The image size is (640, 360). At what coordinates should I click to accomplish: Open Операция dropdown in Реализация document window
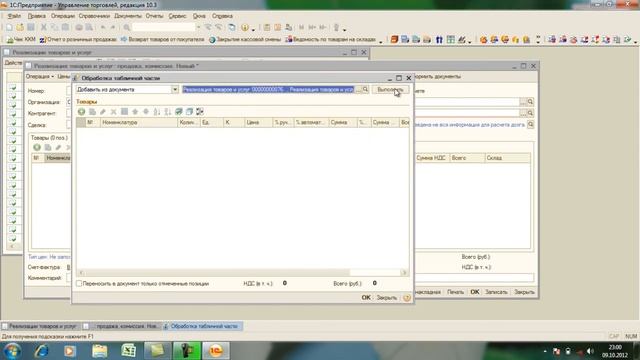pyautogui.click(x=40, y=76)
